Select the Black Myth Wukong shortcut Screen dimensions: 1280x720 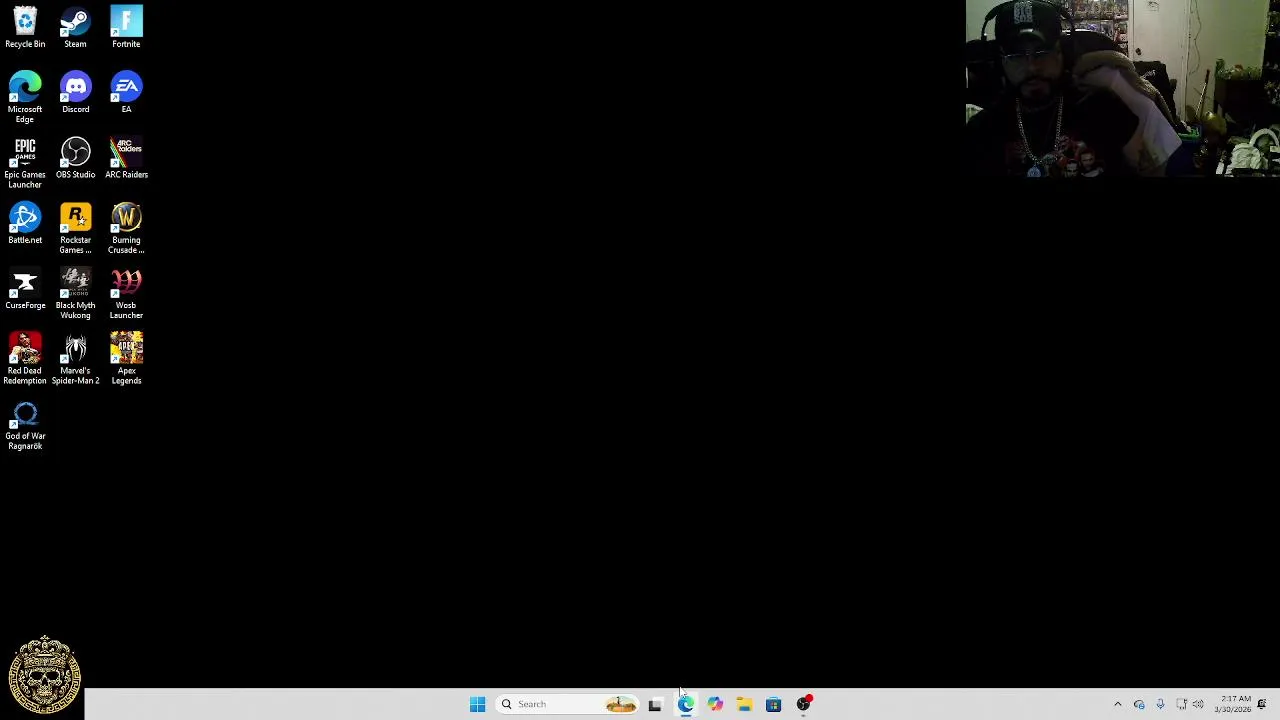75,293
